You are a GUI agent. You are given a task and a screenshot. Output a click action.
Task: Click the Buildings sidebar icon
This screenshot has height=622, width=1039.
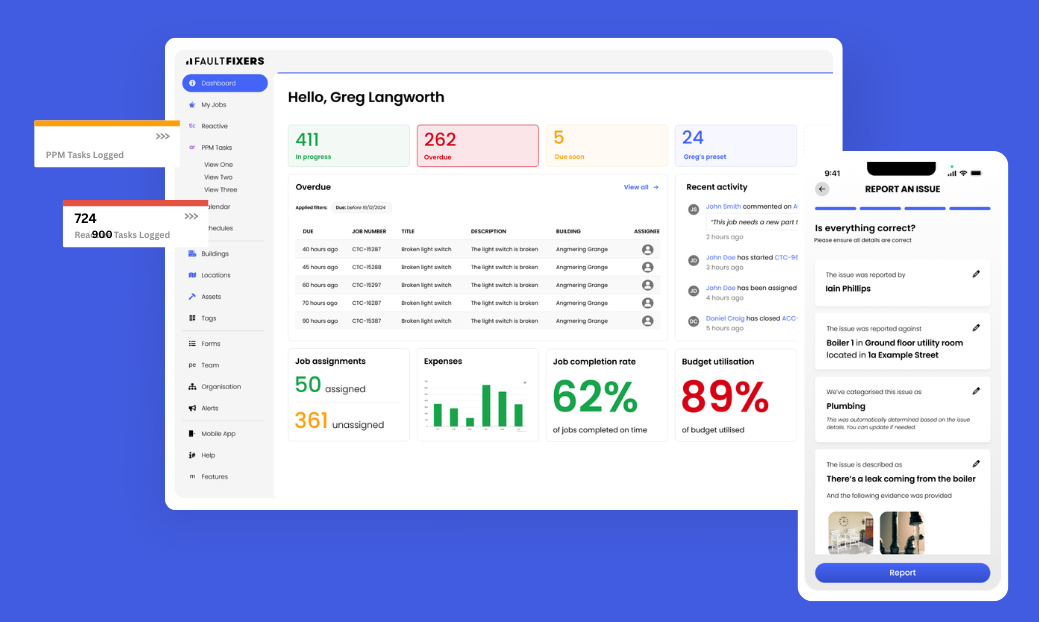click(x=192, y=254)
